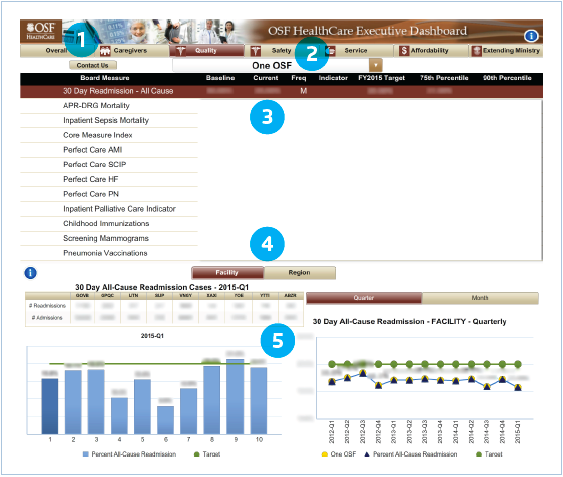563x477 pixels.
Task: Choose the Perfect Care AMI measure
Action: pyautogui.click(x=109, y=150)
